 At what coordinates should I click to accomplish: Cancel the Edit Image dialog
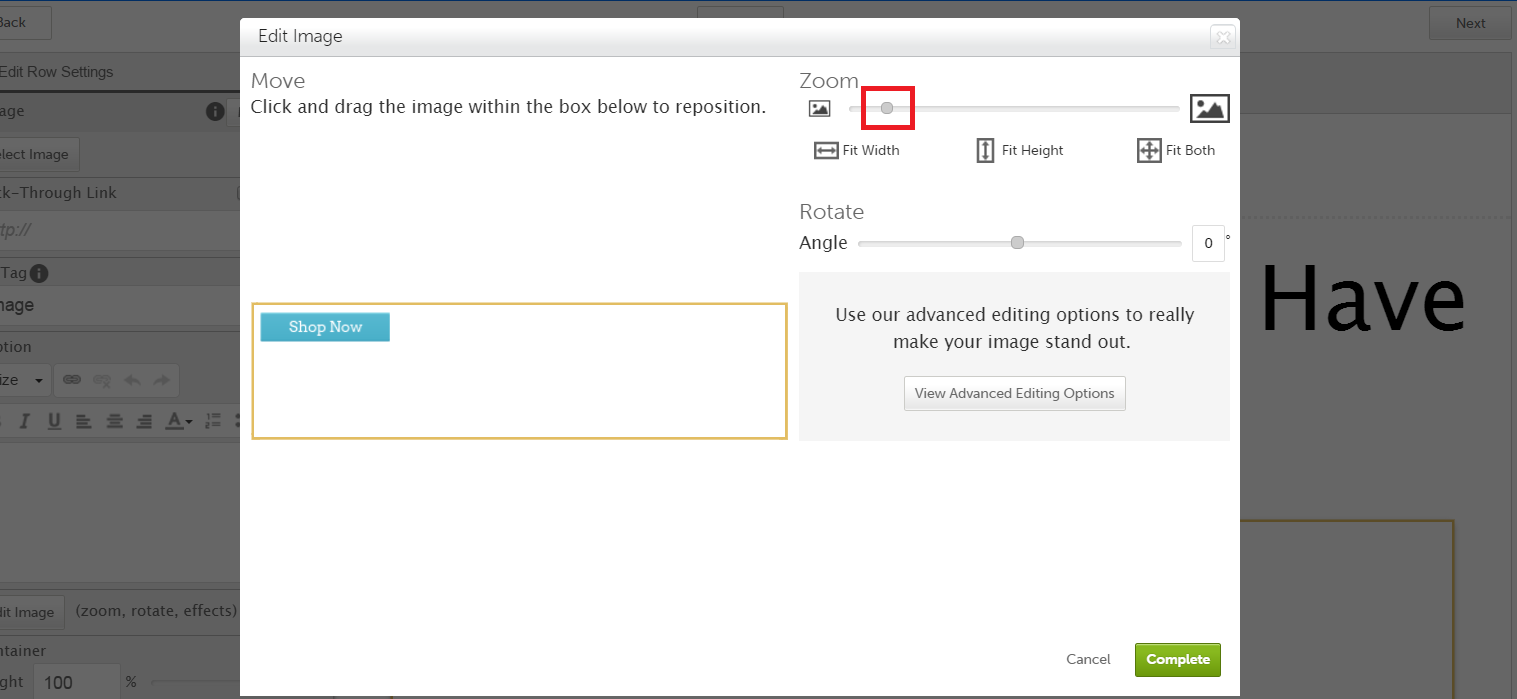[x=1088, y=659]
